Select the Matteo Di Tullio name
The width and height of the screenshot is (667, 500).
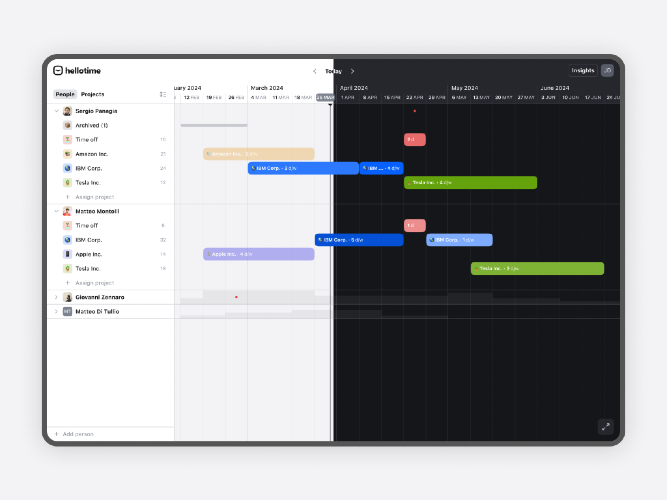[97, 311]
